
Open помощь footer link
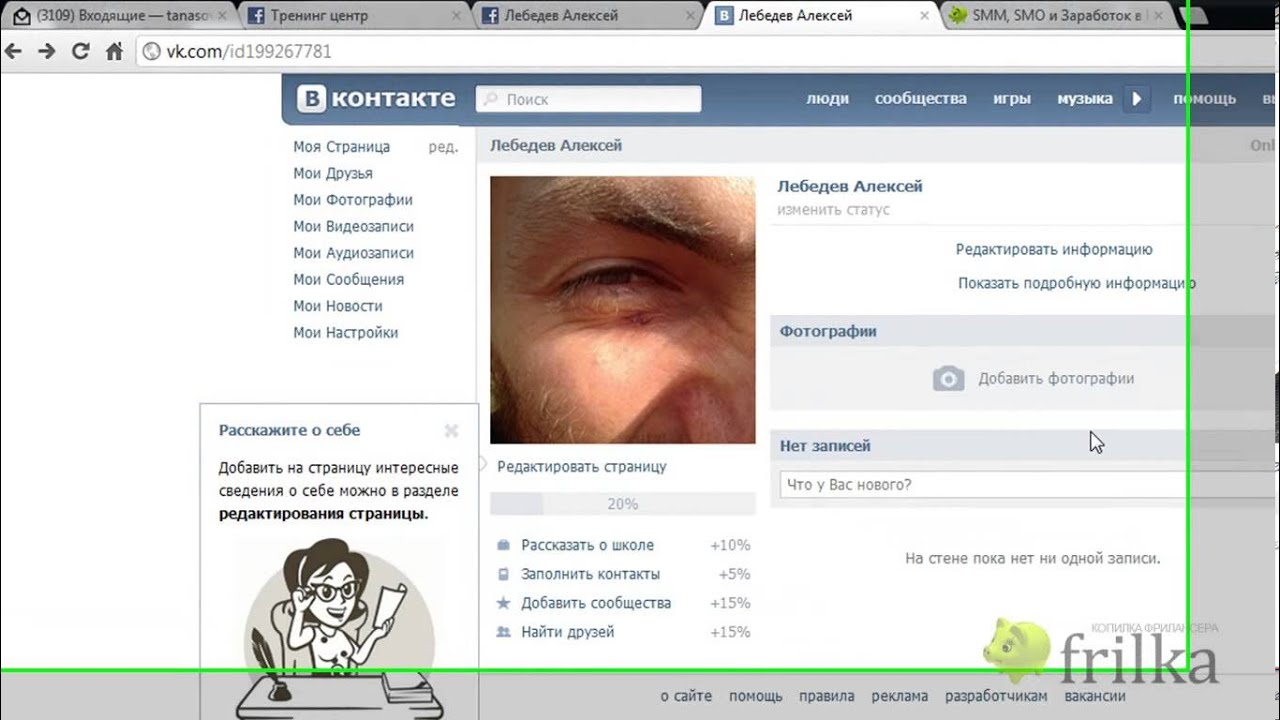pyautogui.click(x=756, y=696)
